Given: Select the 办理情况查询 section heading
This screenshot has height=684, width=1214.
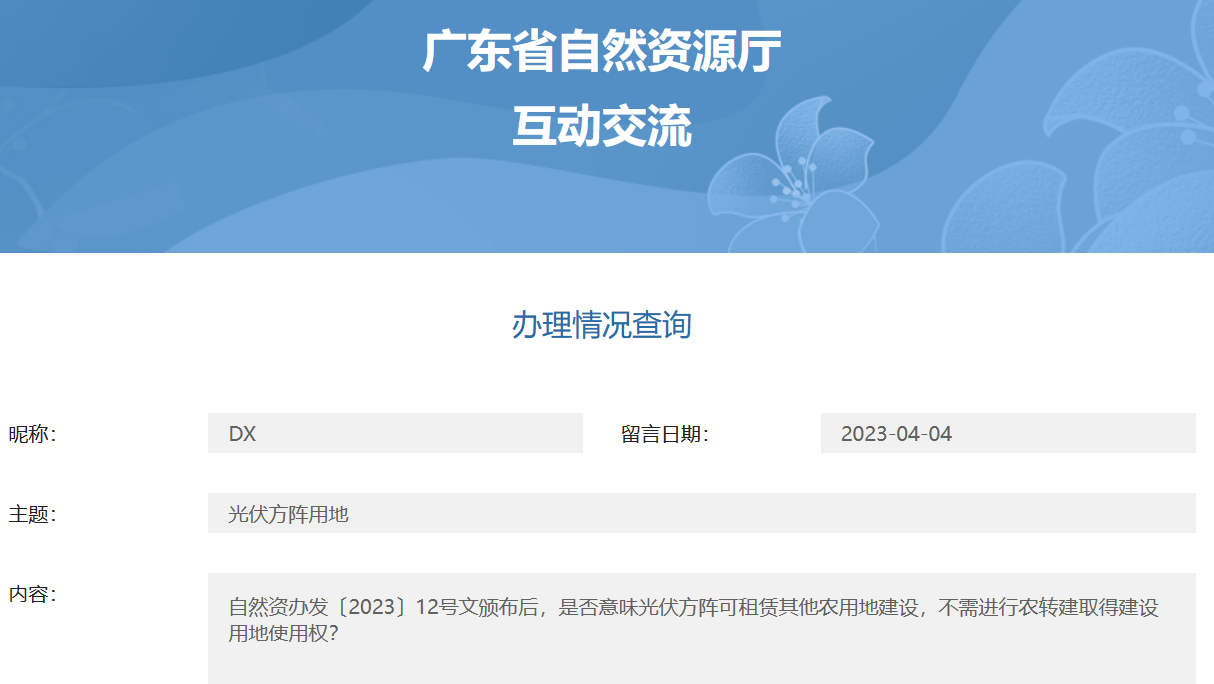Looking at the screenshot, I should pos(601,325).
